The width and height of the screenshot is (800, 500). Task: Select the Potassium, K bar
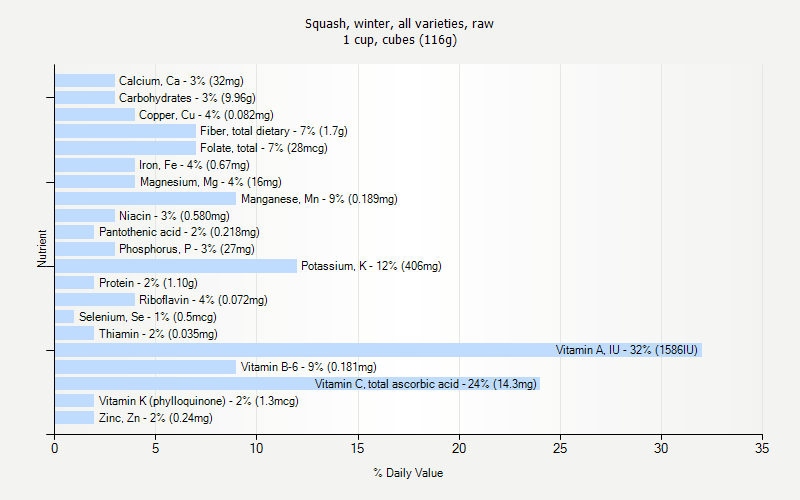[175, 266]
